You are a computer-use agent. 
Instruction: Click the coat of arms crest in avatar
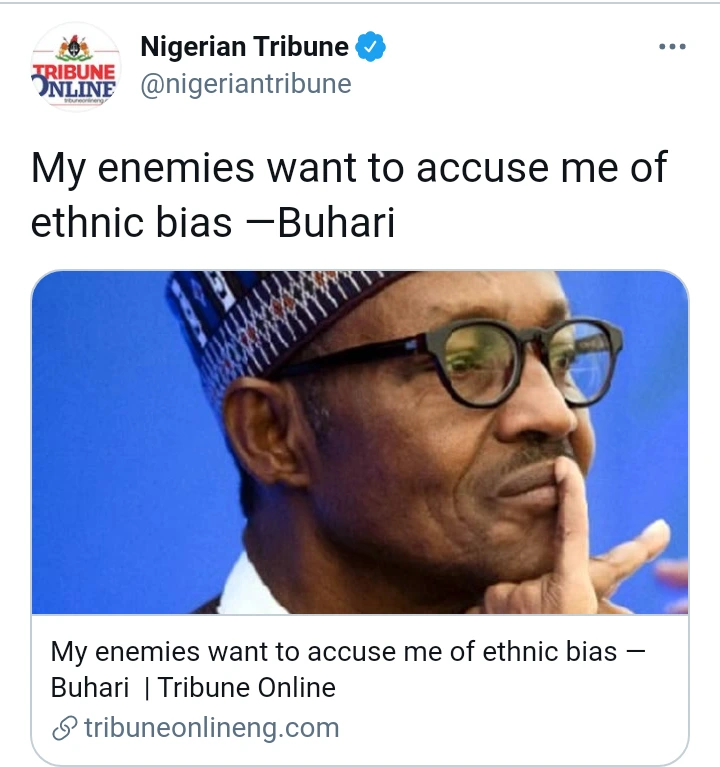pos(75,47)
